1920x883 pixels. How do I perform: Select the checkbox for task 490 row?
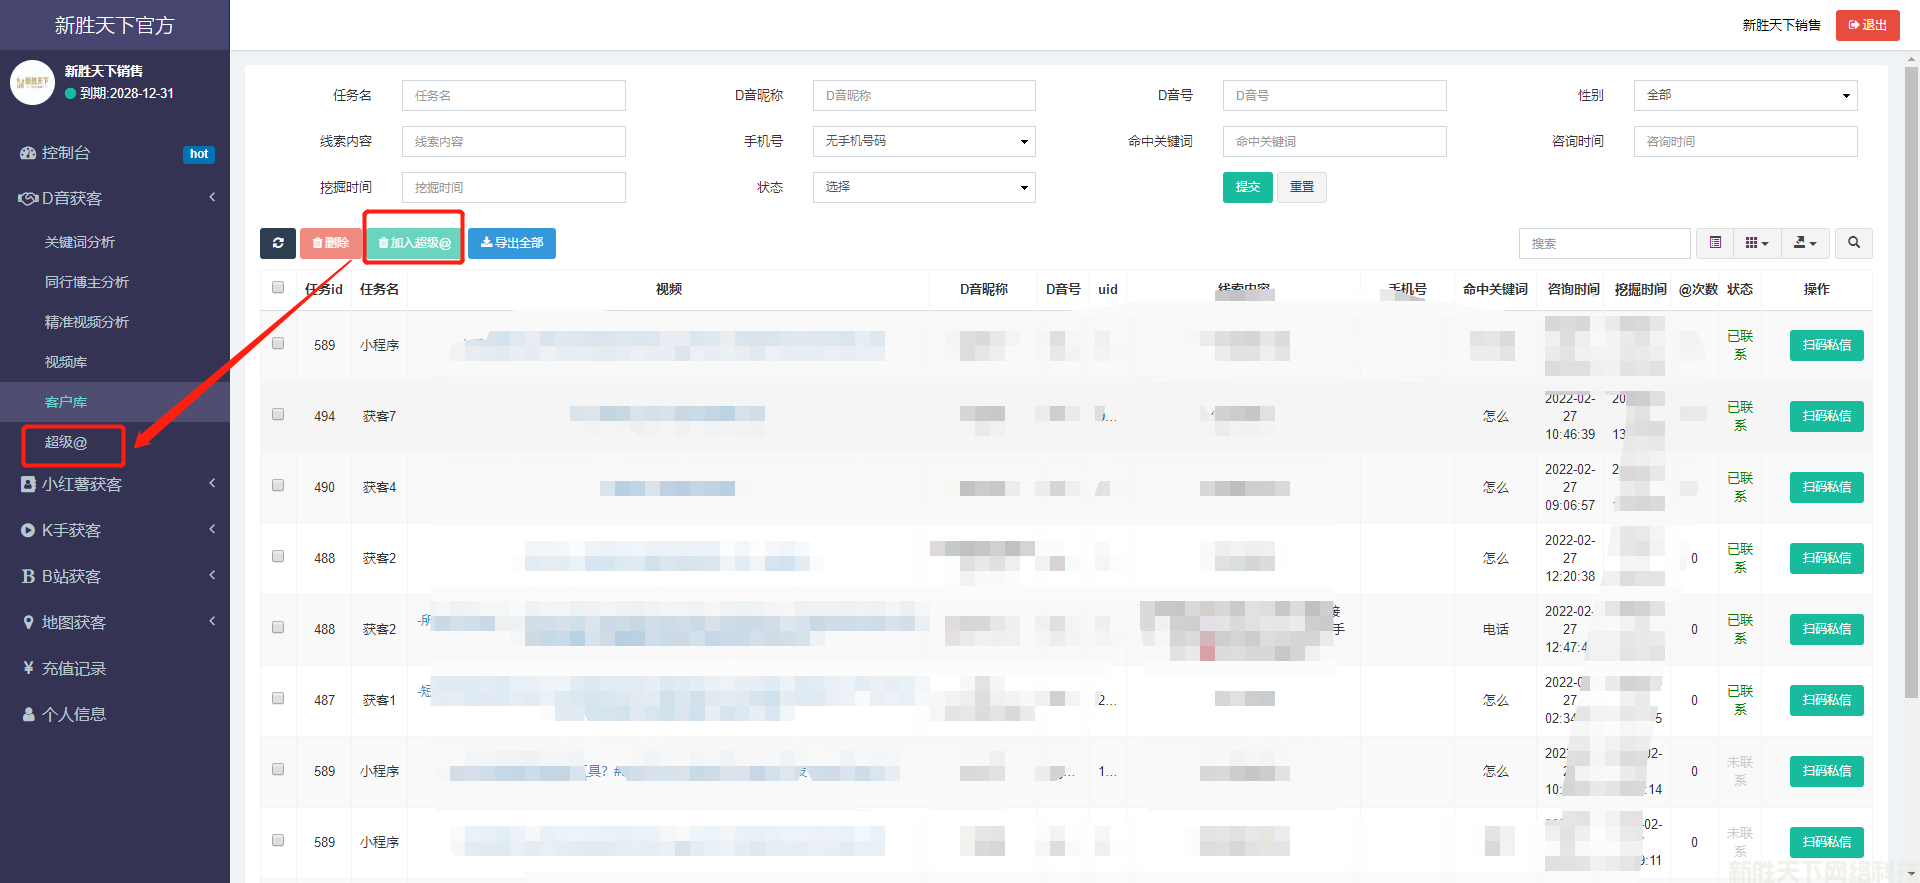(278, 486)
